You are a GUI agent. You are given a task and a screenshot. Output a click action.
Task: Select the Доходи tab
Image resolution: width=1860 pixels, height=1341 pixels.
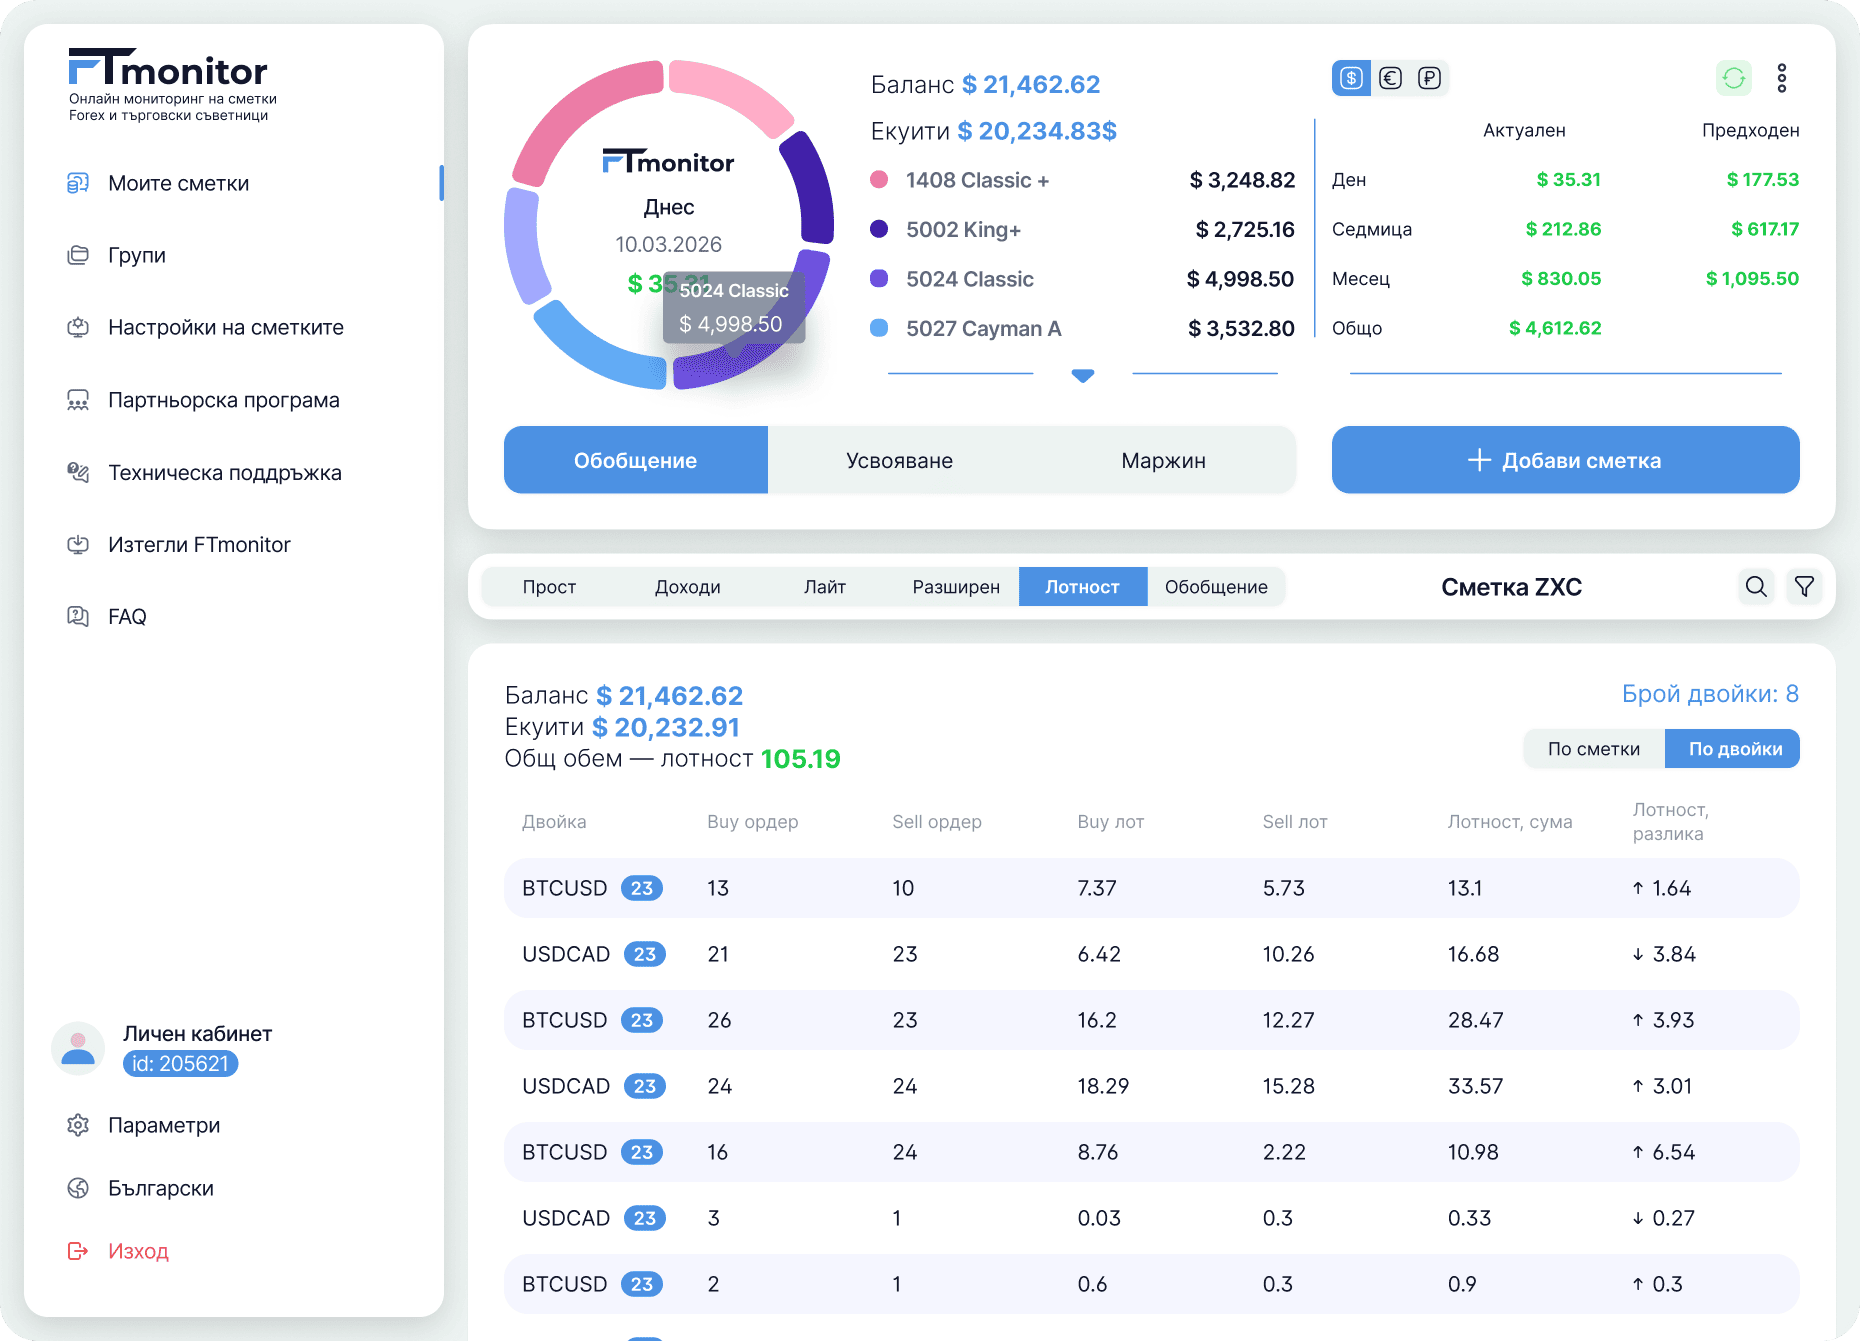point(688,587)
